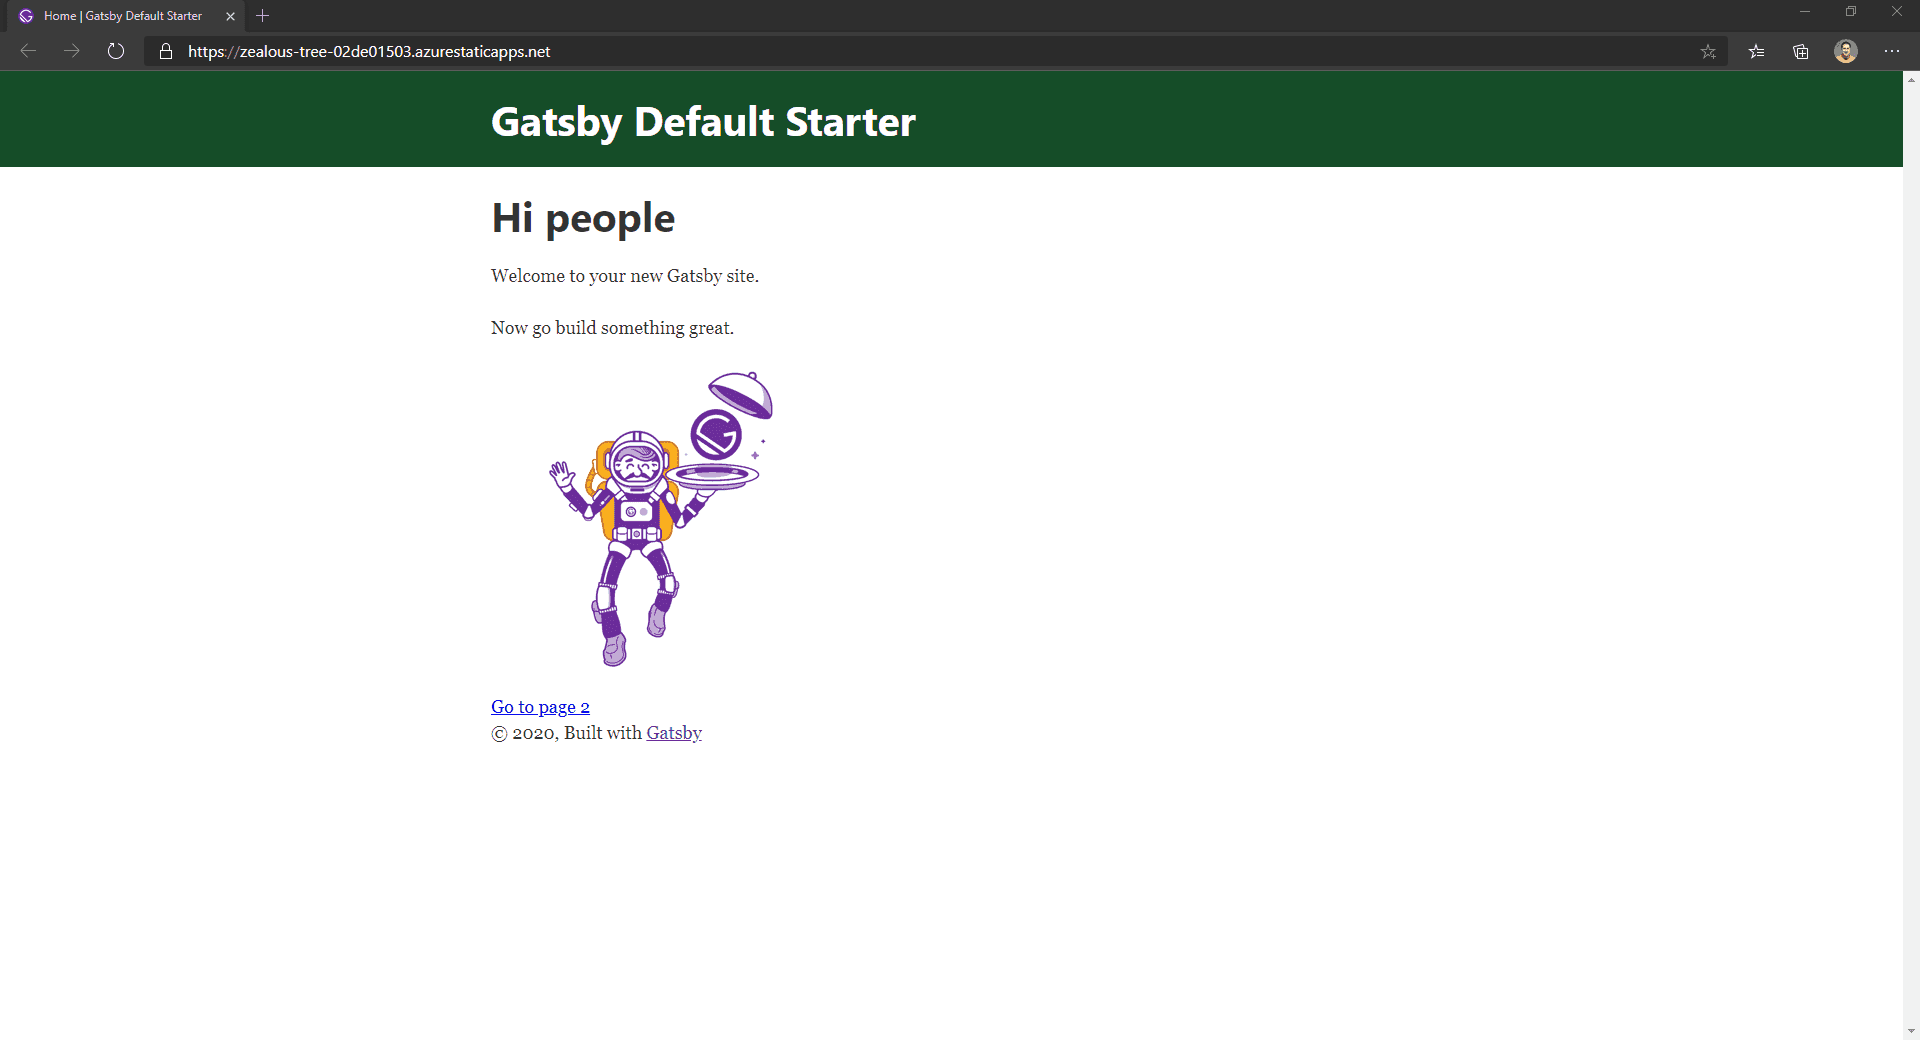
Task: Click the Gatsby Default Starter header title
Action: pos(703,121)
